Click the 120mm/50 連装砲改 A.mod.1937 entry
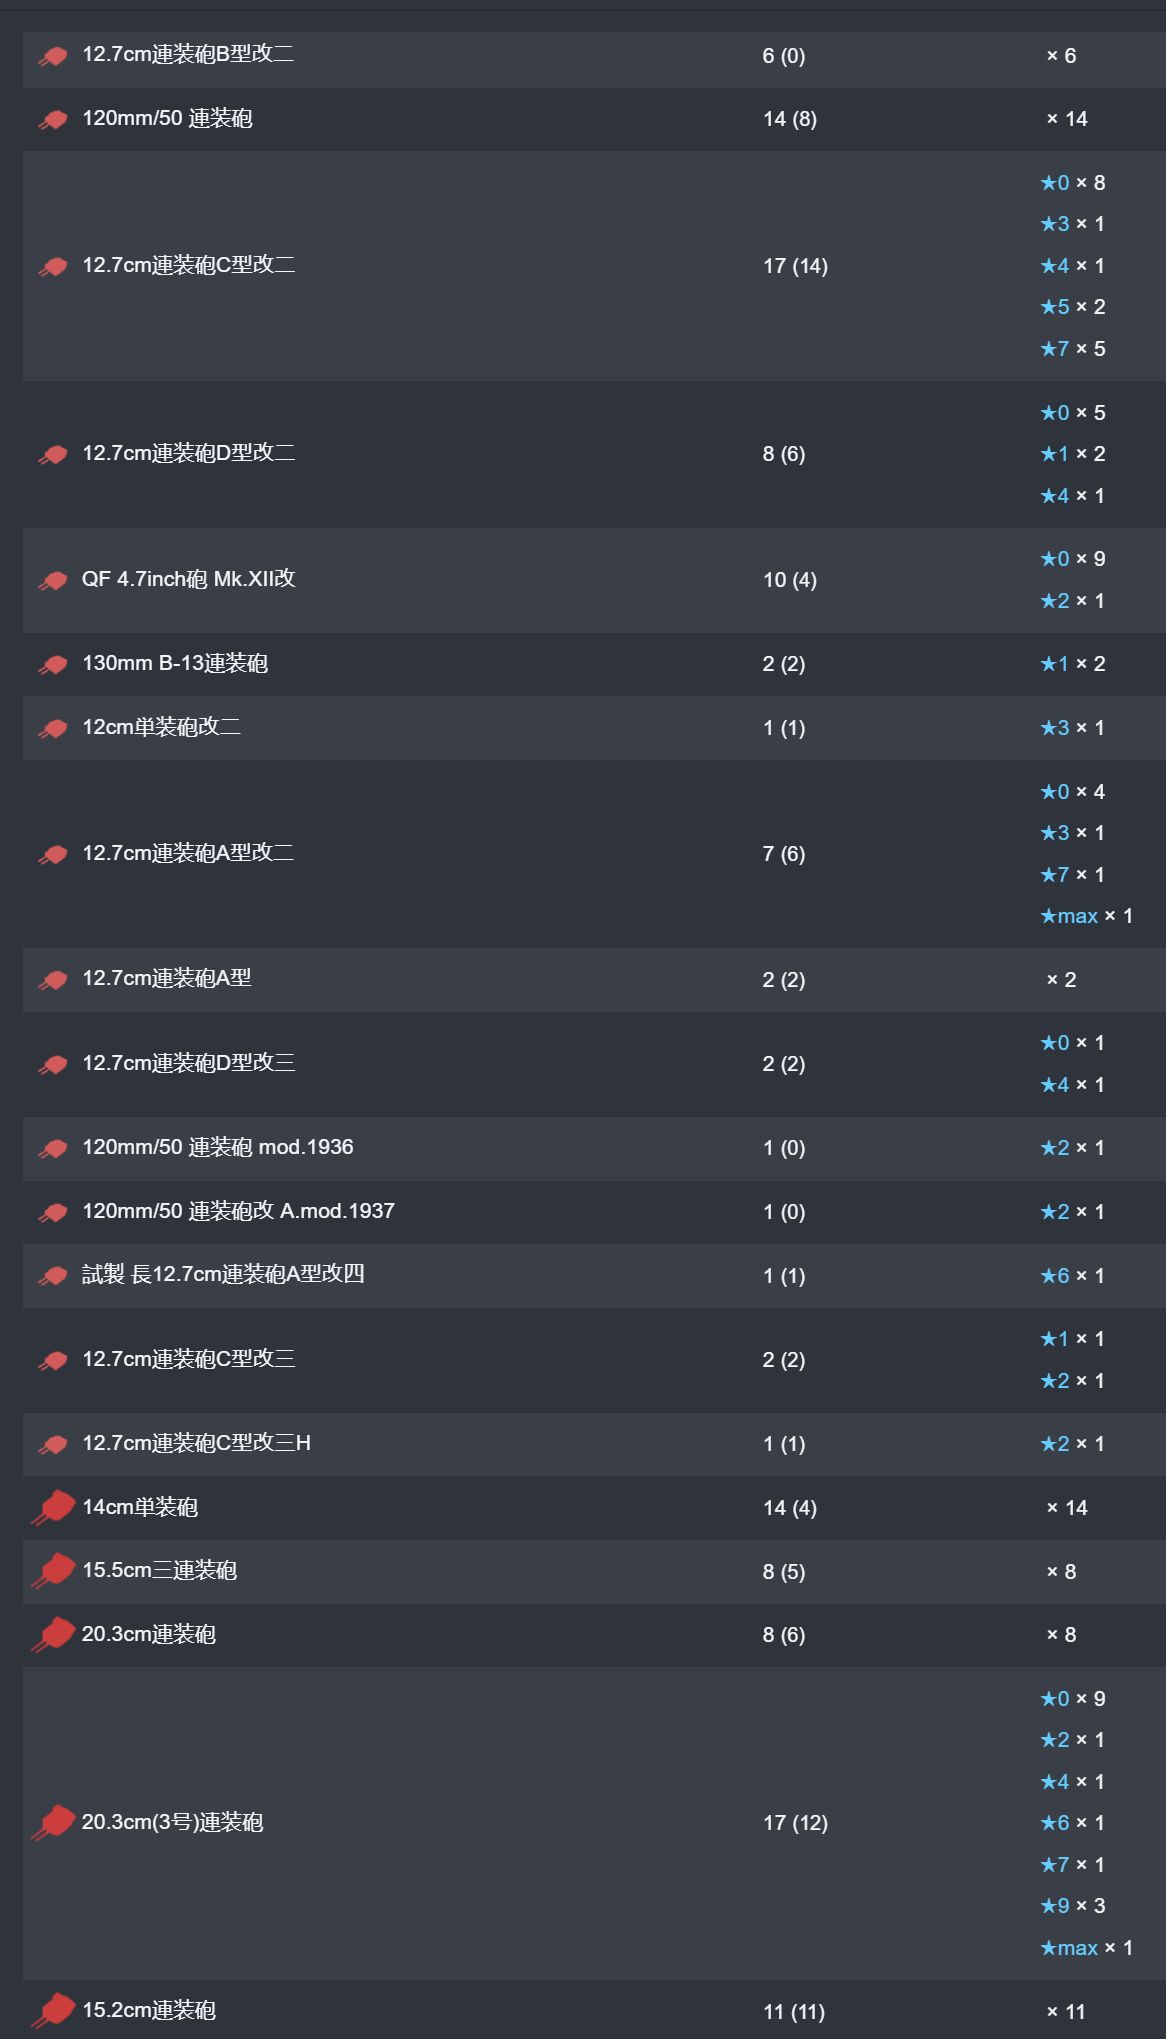 (x=238, y=1211)
